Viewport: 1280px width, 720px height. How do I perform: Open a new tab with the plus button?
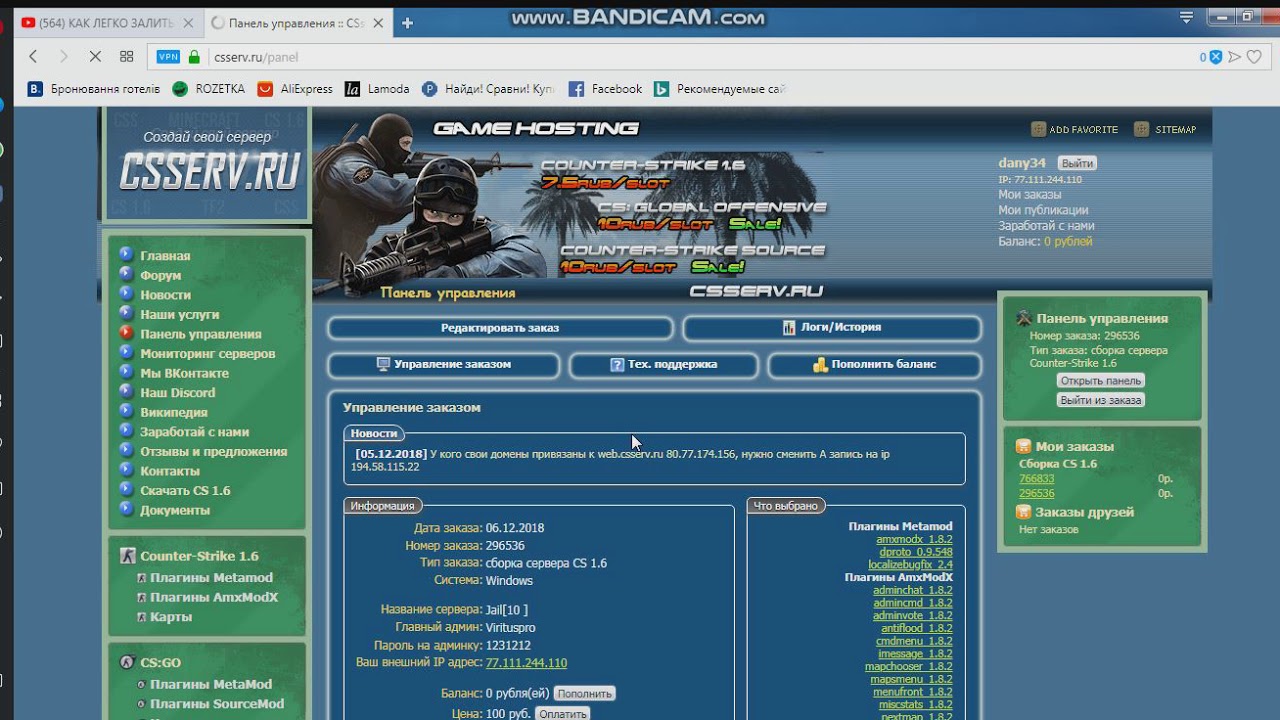coord(407,23)
